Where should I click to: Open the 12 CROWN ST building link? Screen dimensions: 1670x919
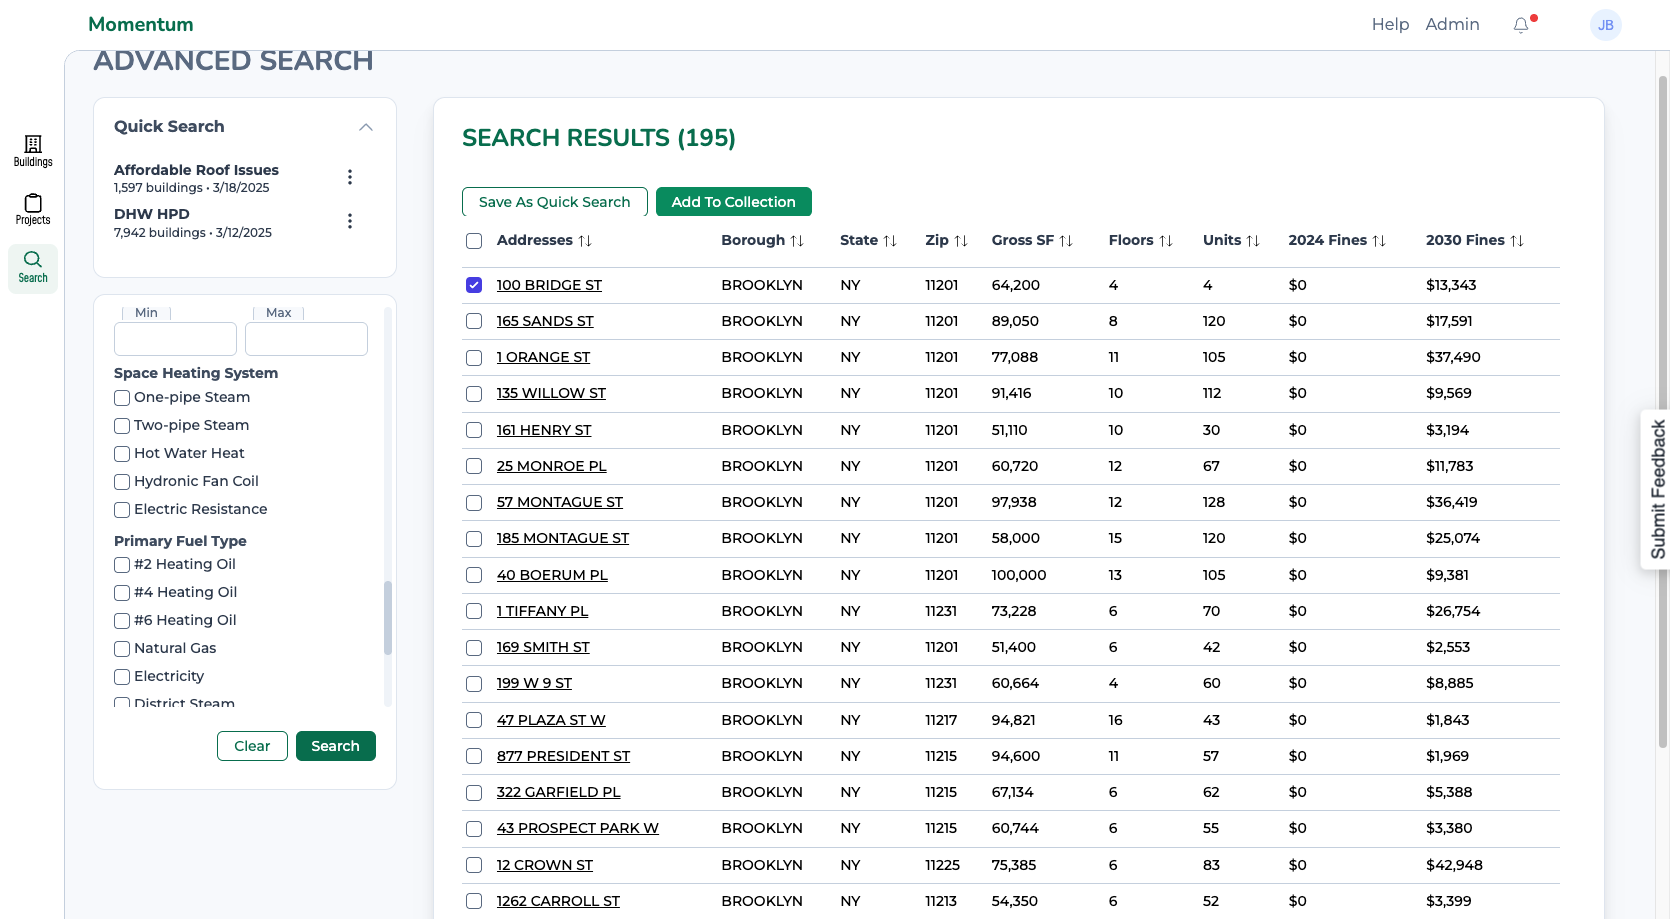click(545, 865)
